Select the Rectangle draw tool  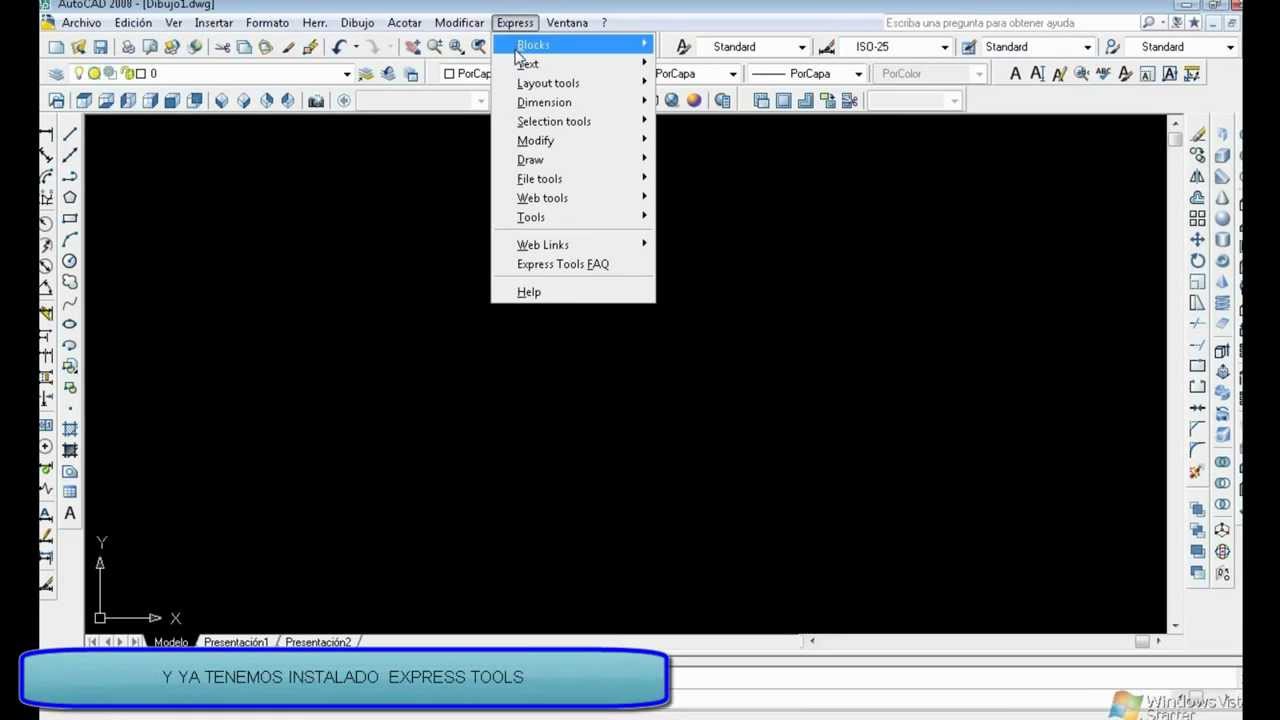[x=69, y=219]
